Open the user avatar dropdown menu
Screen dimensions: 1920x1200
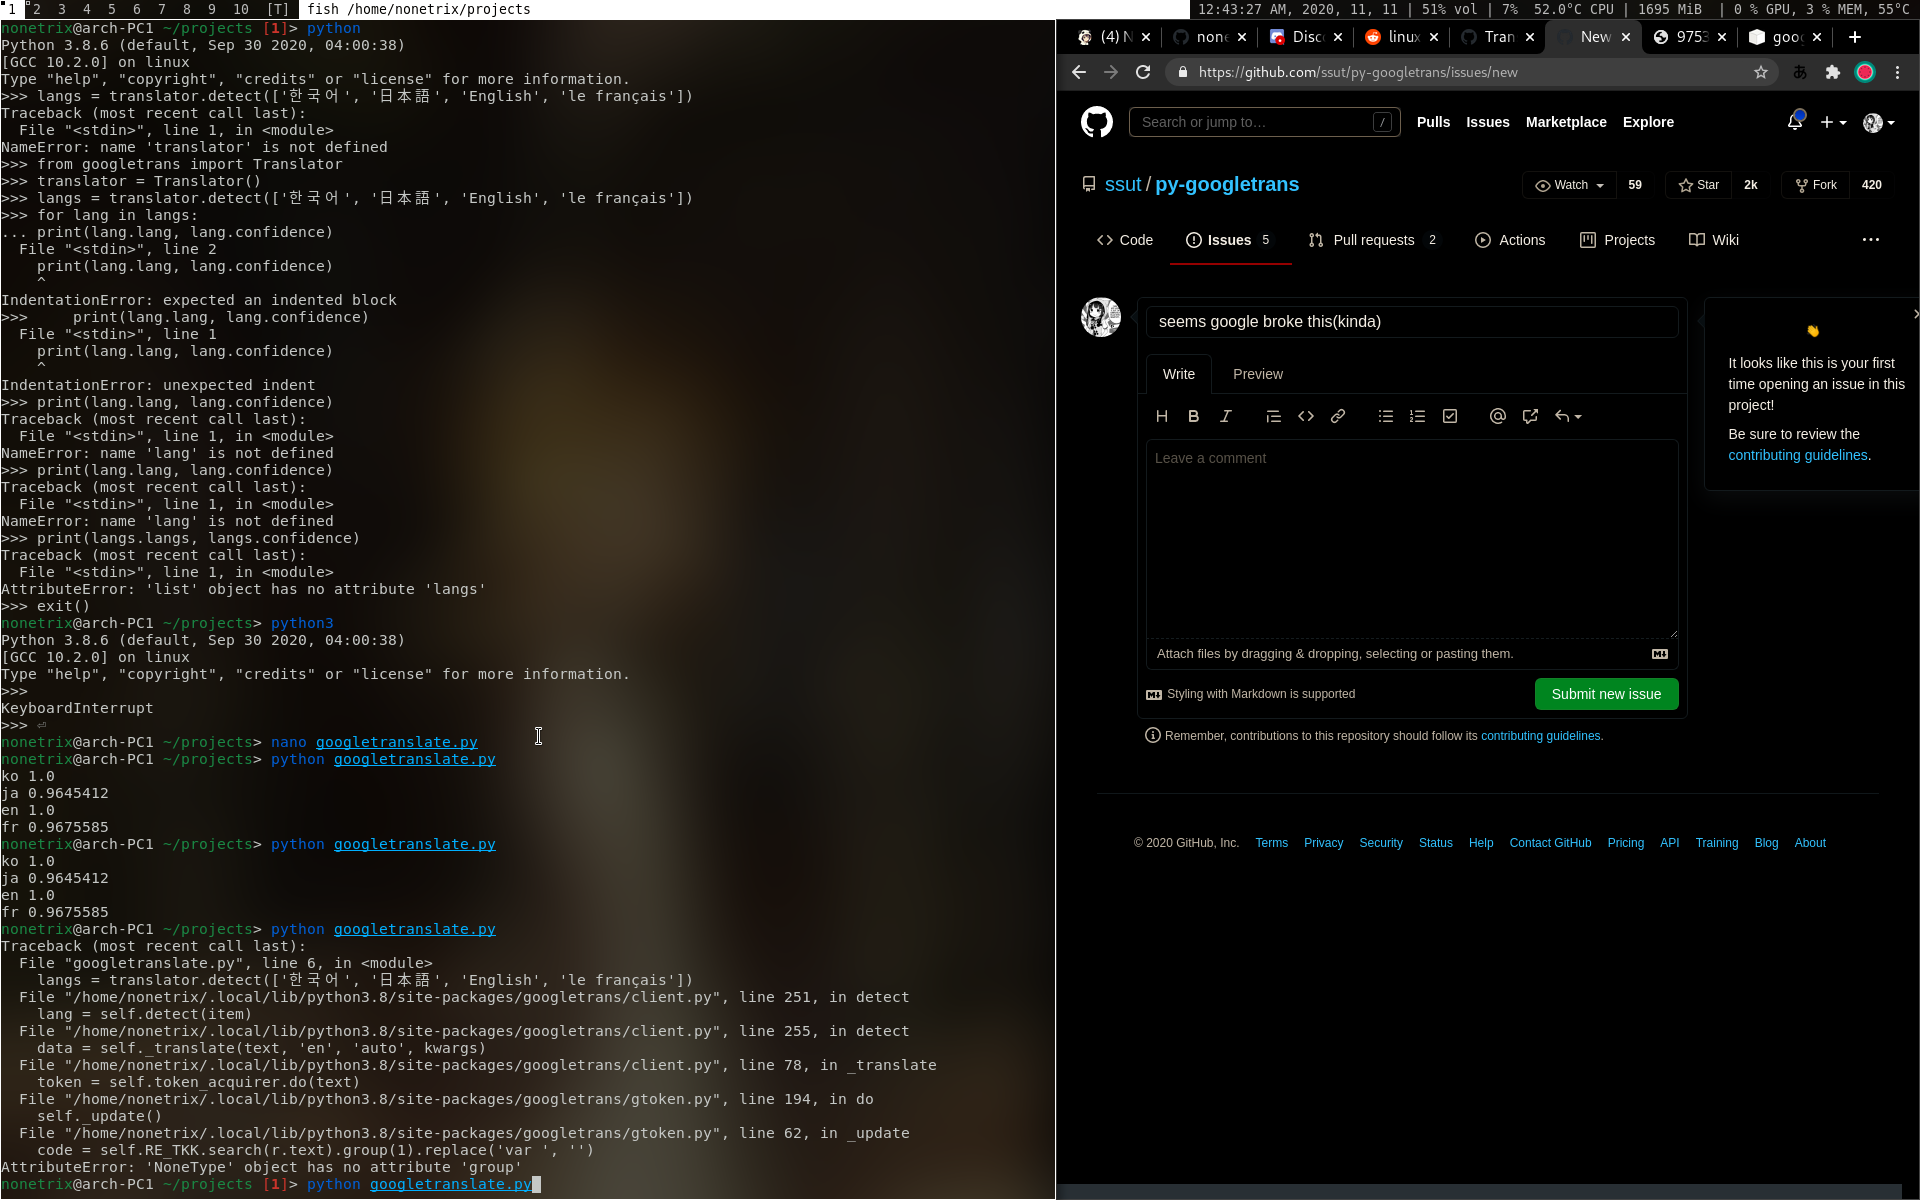click(1879, 122)
